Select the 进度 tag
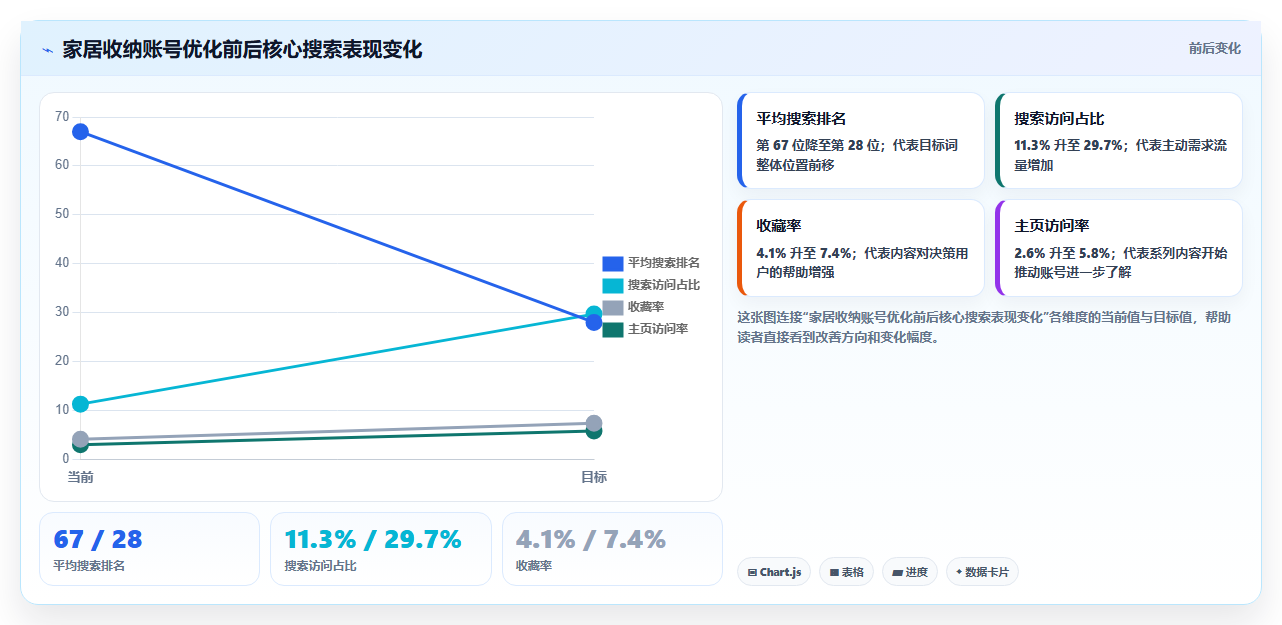This screenshot has width=1282, height=625. (x=910, y=572)
